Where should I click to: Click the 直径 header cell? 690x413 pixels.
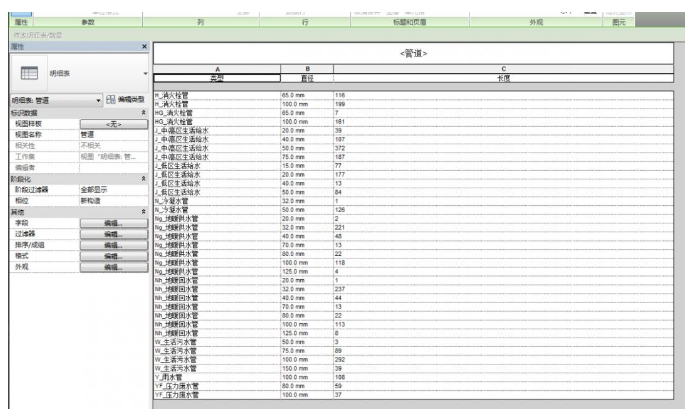coord(307,78)
